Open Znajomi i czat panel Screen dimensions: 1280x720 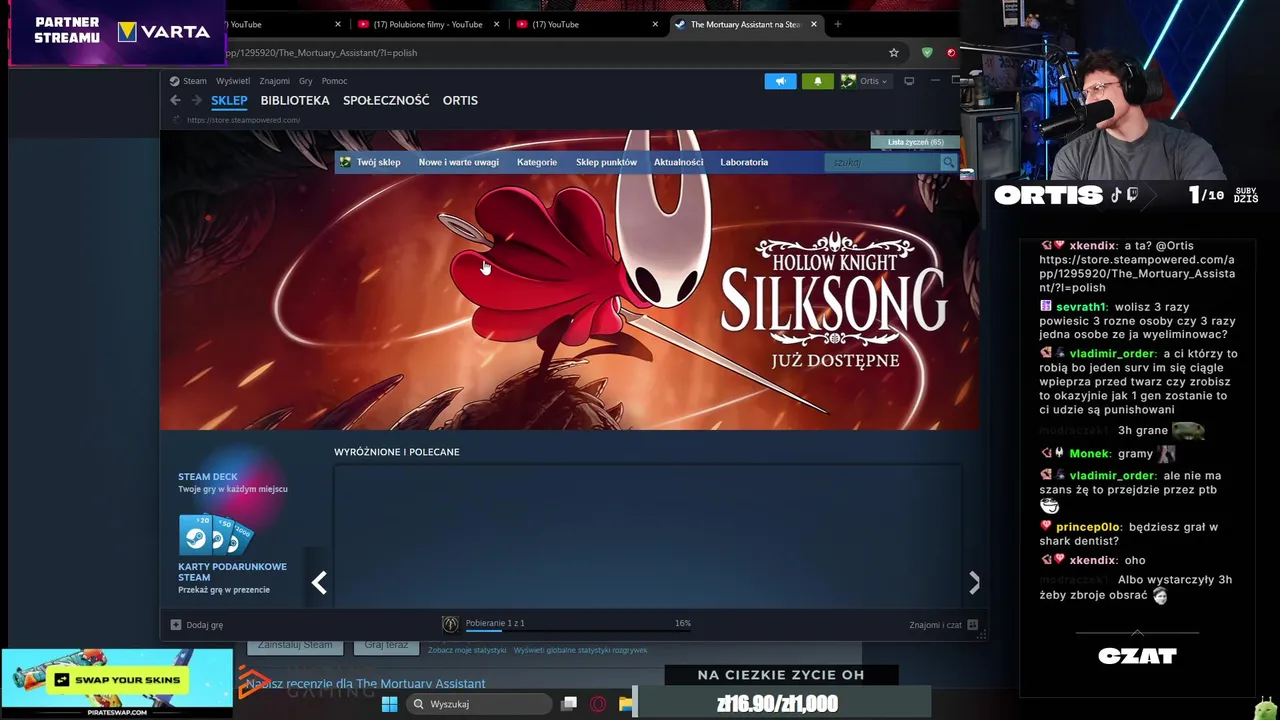(x=935, y=625)
